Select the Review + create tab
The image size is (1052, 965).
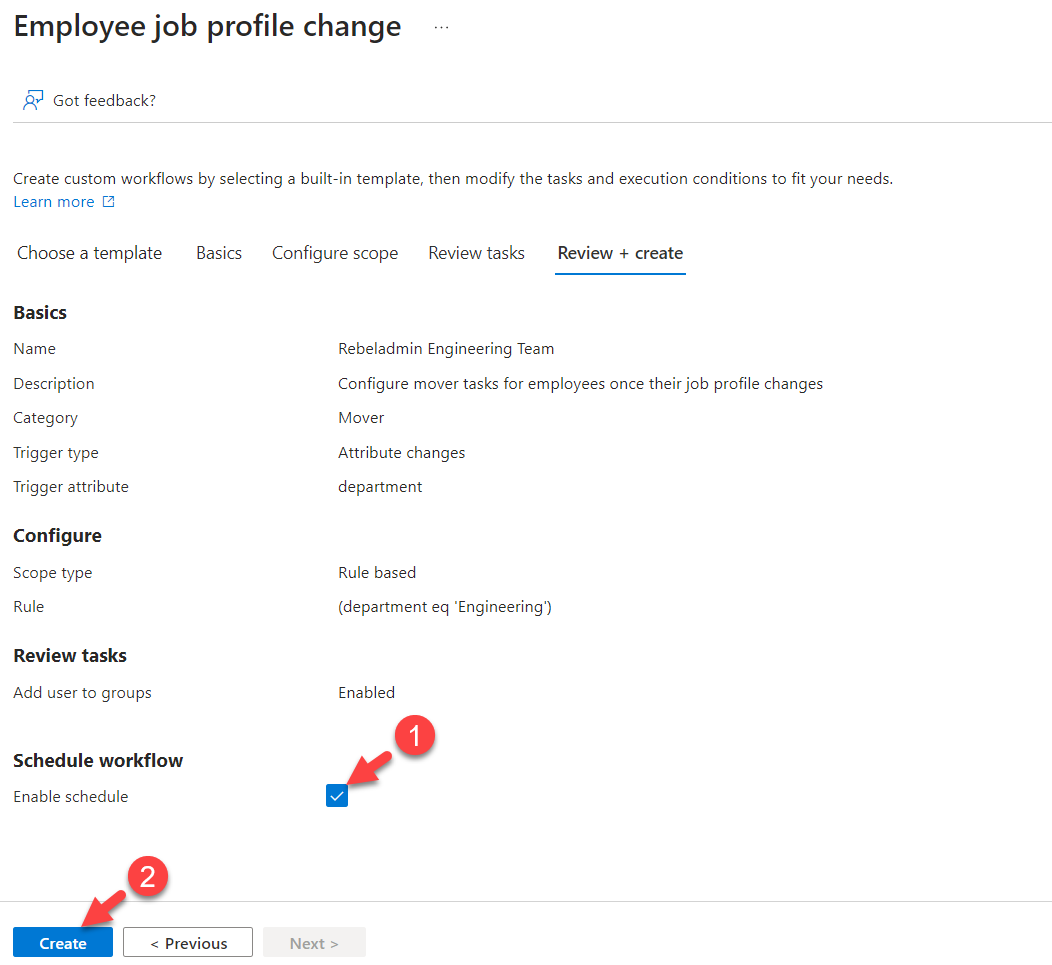click(620, 253)
